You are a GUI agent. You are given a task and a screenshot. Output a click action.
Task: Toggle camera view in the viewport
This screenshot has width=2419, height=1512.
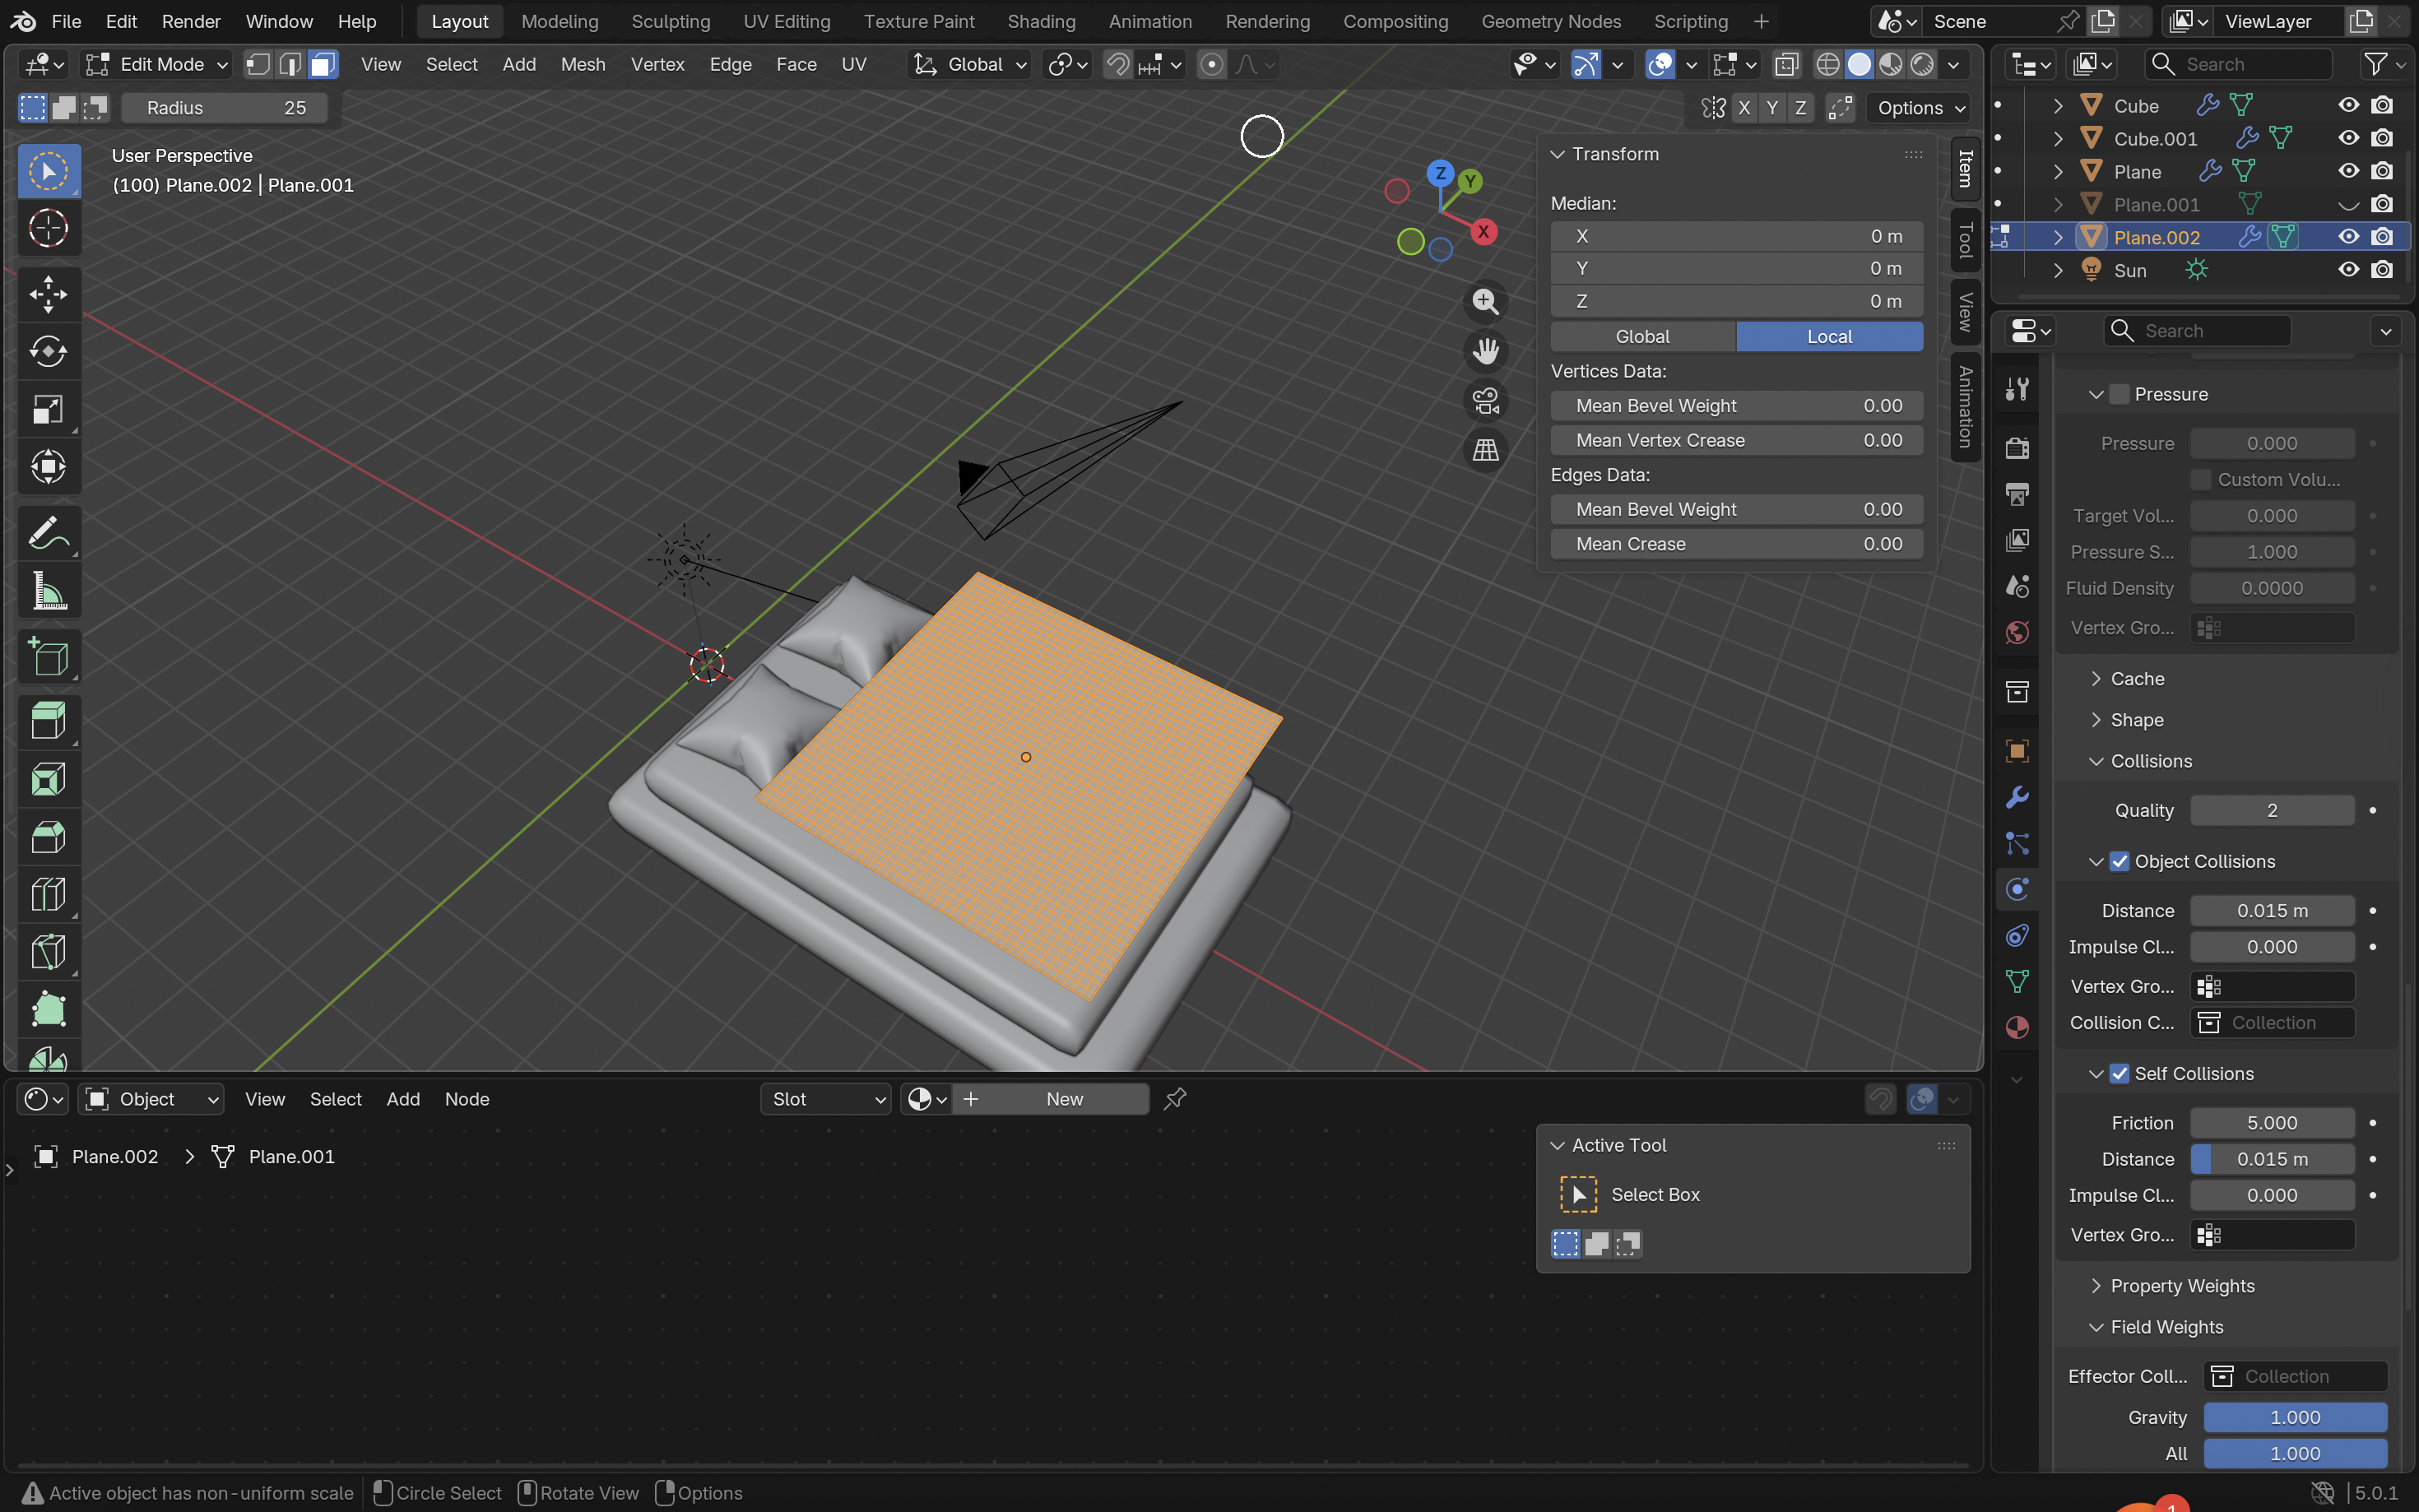1485,401
